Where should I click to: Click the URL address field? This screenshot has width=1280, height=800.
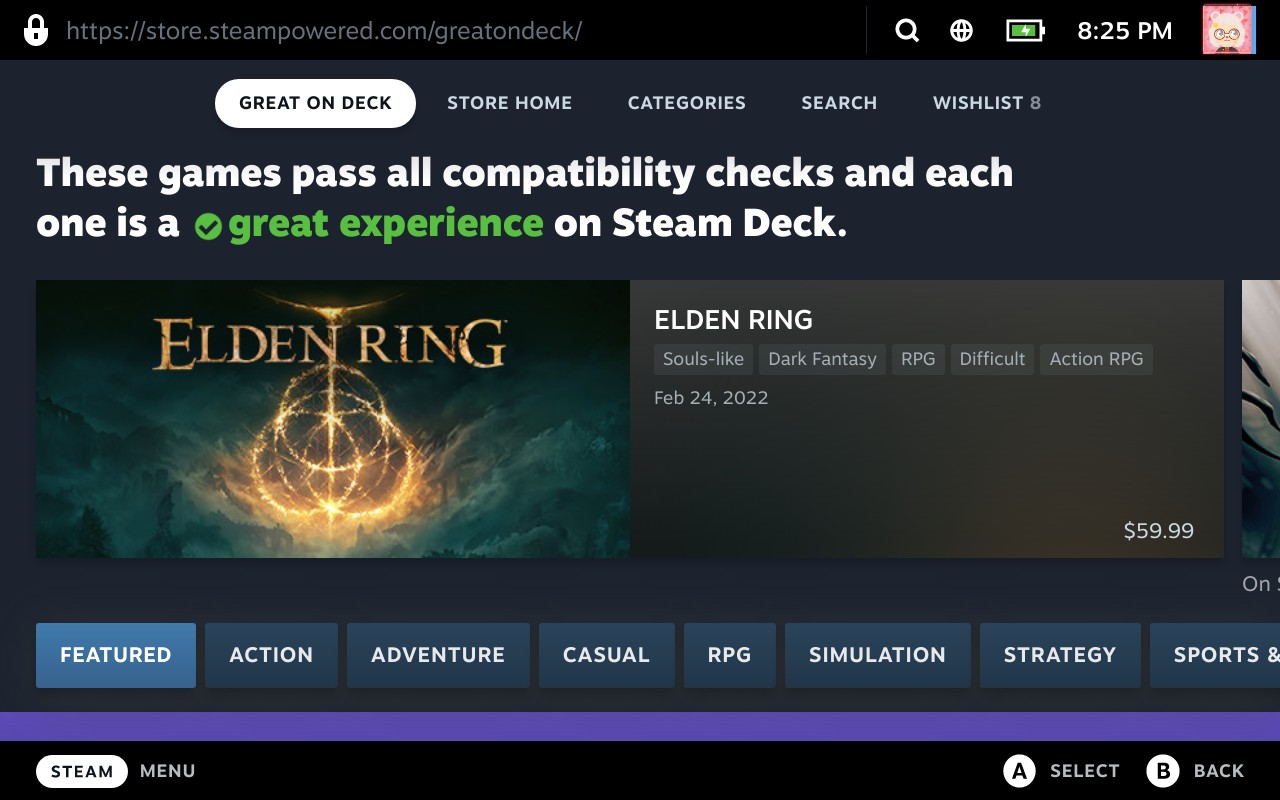point(324,31)
